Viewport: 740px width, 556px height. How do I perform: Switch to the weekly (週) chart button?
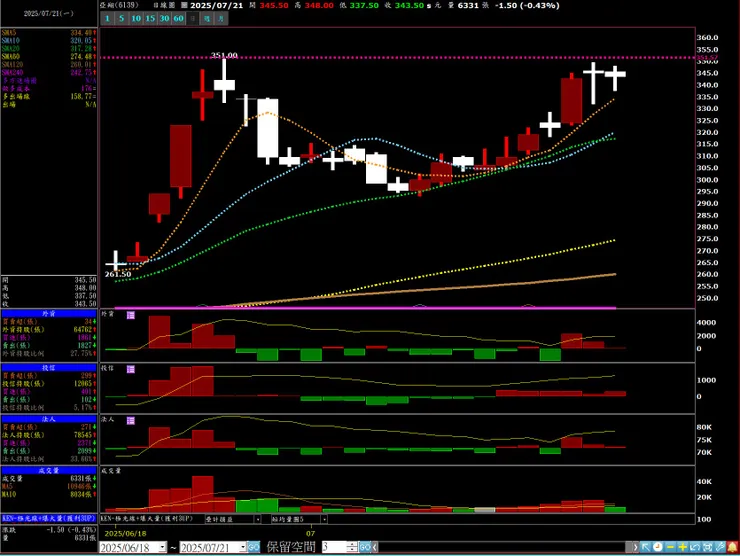[207, 18]
